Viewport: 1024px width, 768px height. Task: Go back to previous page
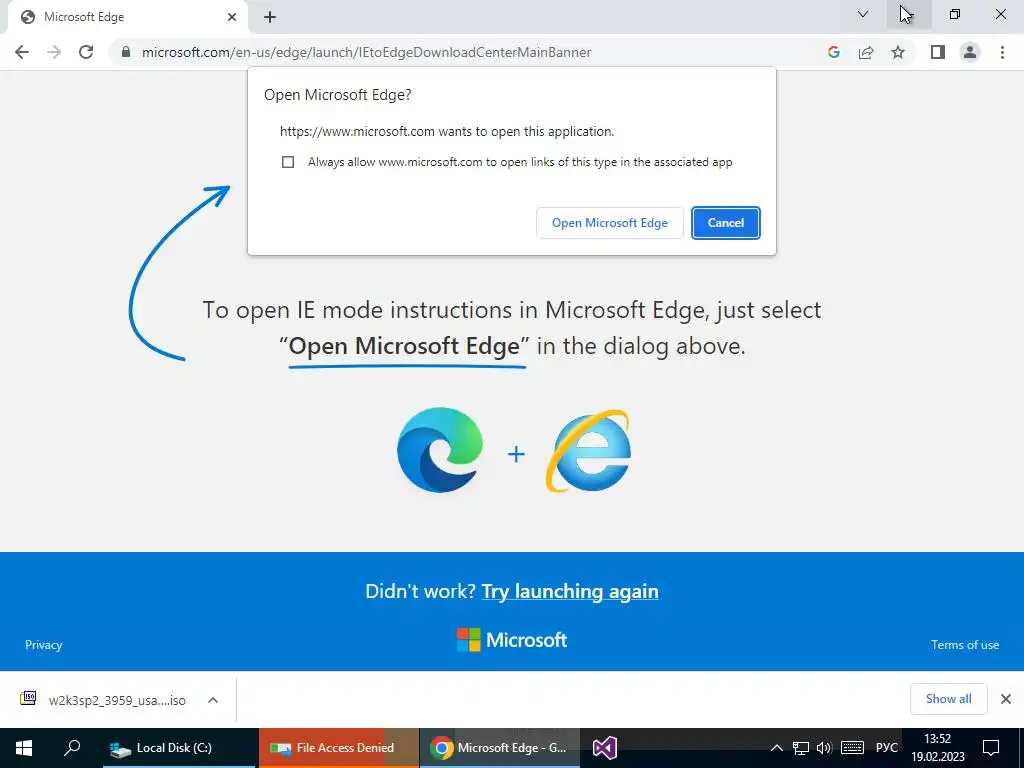(22, 52)
